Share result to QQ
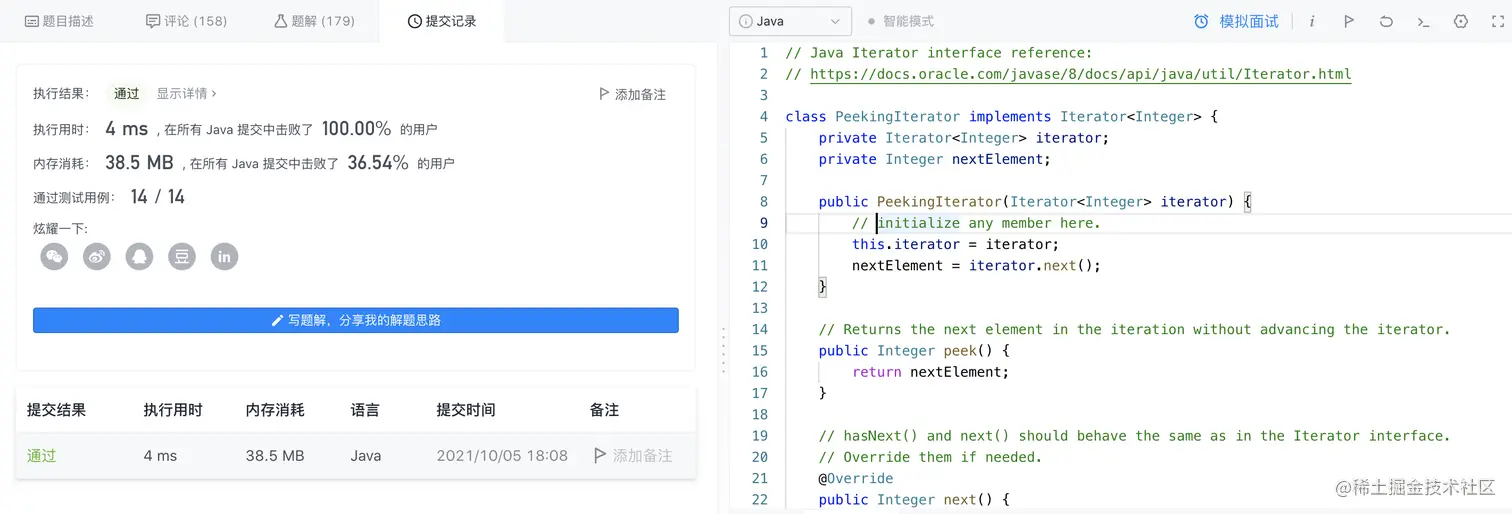1512x514 pixels. [x=139, y=257]
